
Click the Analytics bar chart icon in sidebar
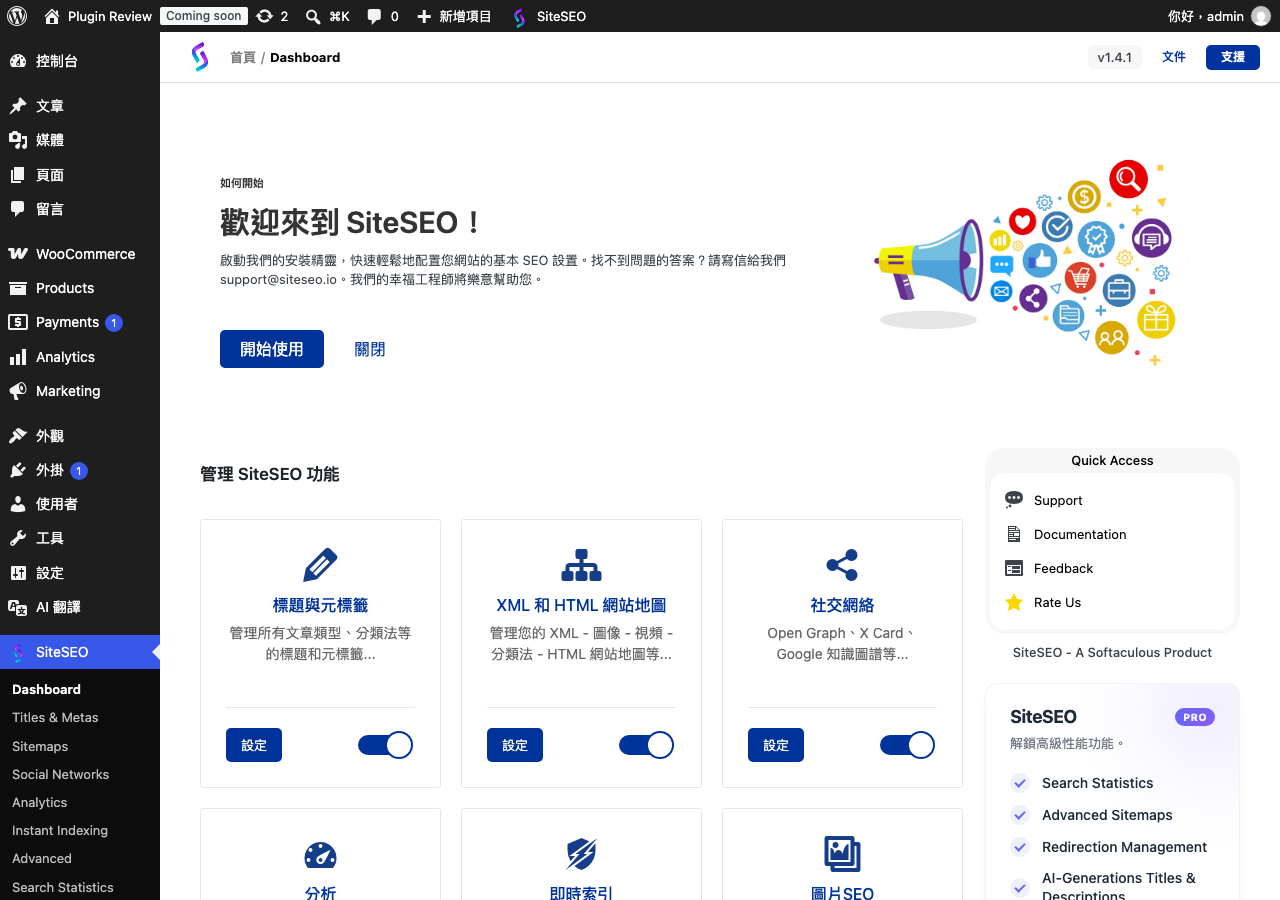18,357
